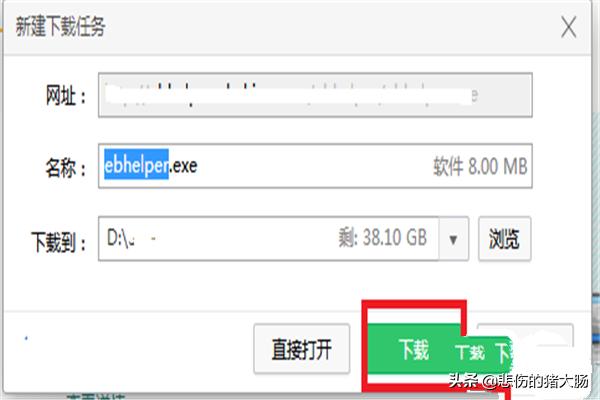Expand the 下载到 location dropdown arrow
600x400 pixels.
pos(453,239)
